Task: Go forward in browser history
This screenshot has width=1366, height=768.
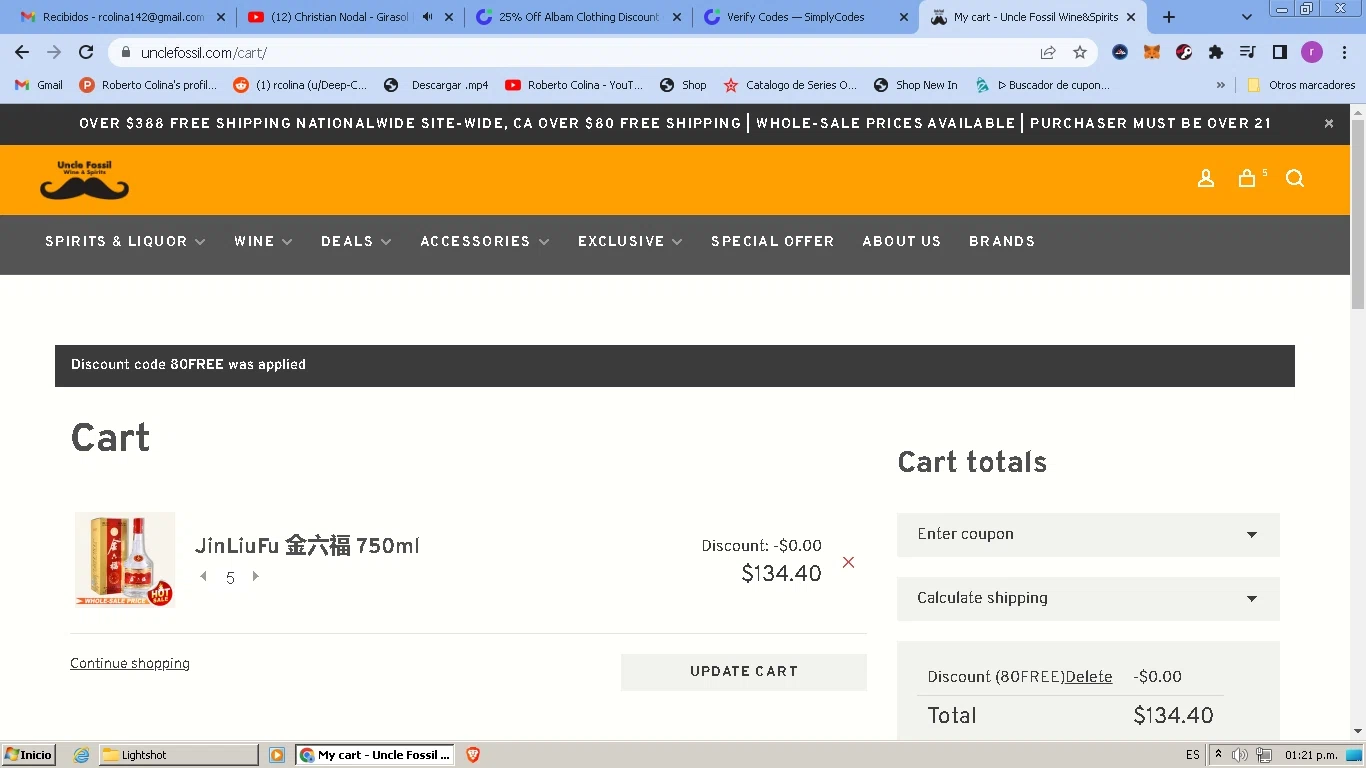Action: pos(54,52)
